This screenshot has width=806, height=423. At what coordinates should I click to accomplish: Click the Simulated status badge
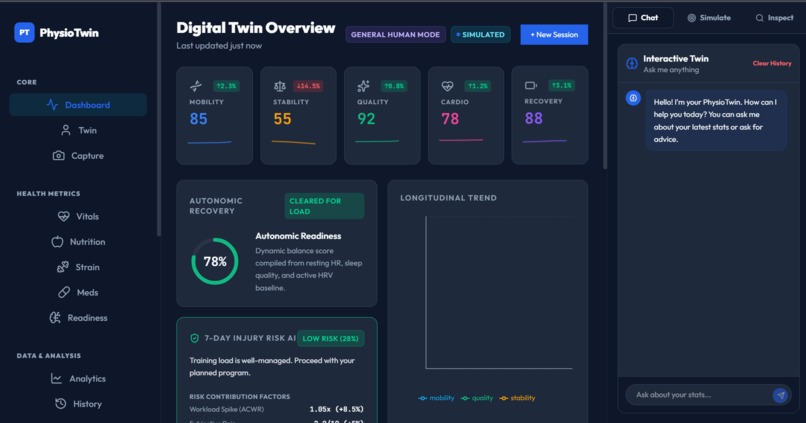coord(481,34)
